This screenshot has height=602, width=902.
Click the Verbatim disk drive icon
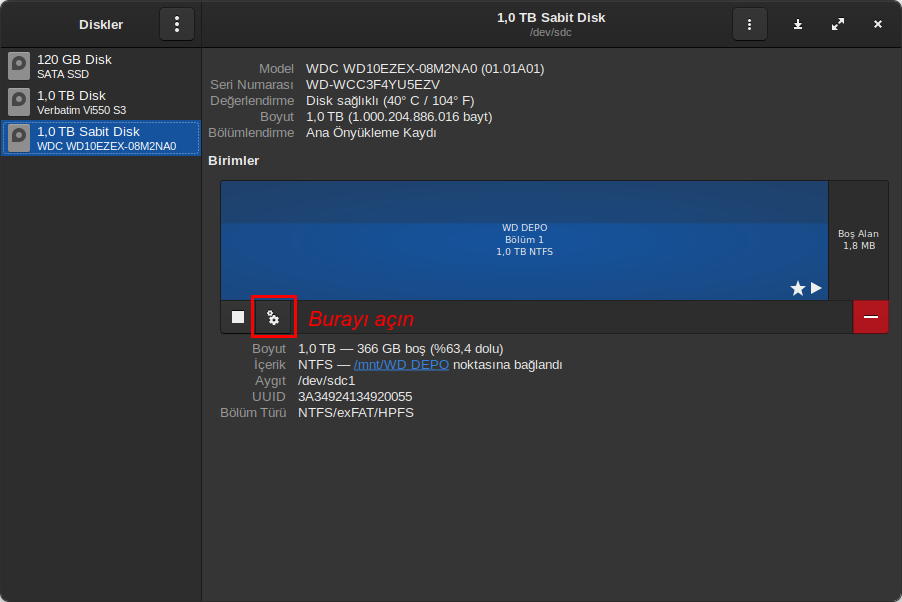19,102
